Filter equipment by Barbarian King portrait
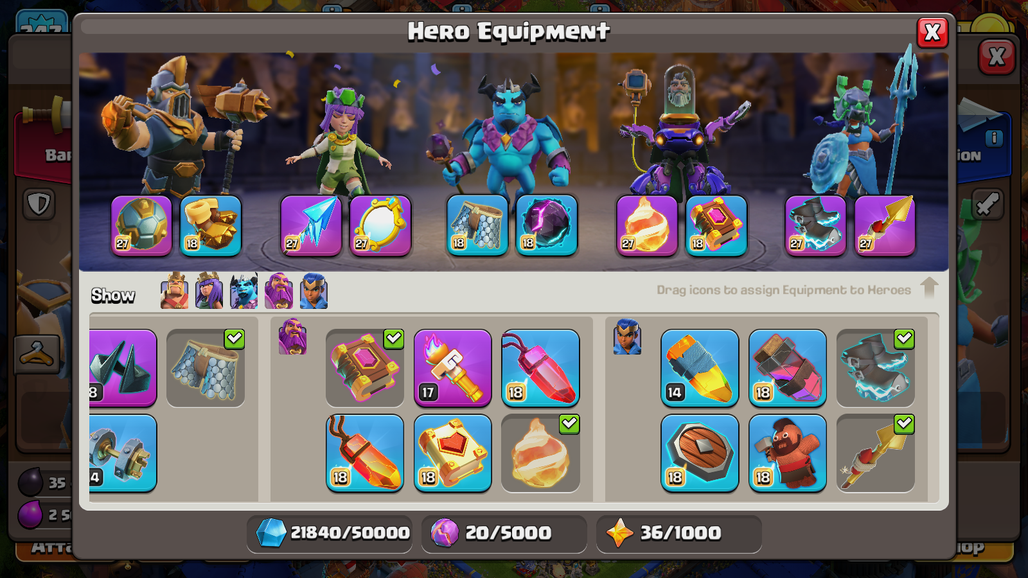The height and width of the screenshot is (578, 1028). pos(174,291)
